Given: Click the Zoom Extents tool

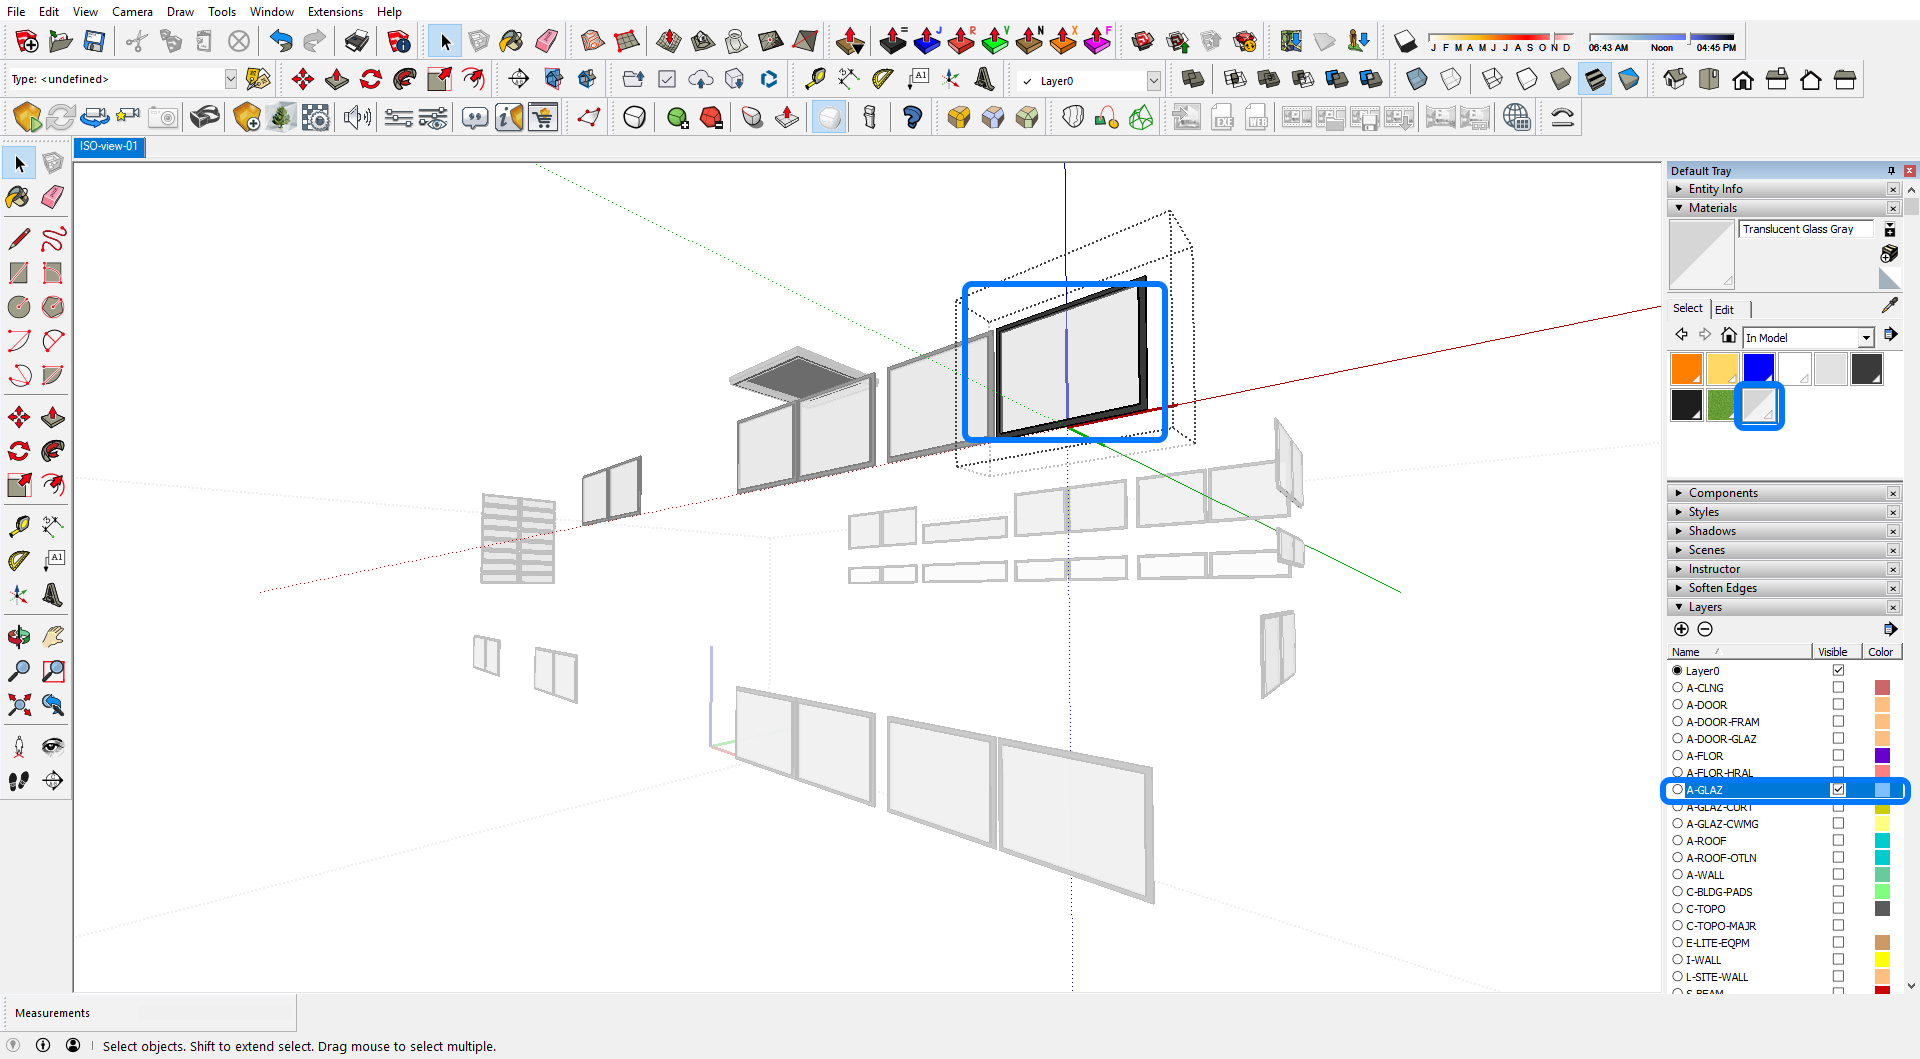Looking at the screenshot, I should [x=18, y=706].
